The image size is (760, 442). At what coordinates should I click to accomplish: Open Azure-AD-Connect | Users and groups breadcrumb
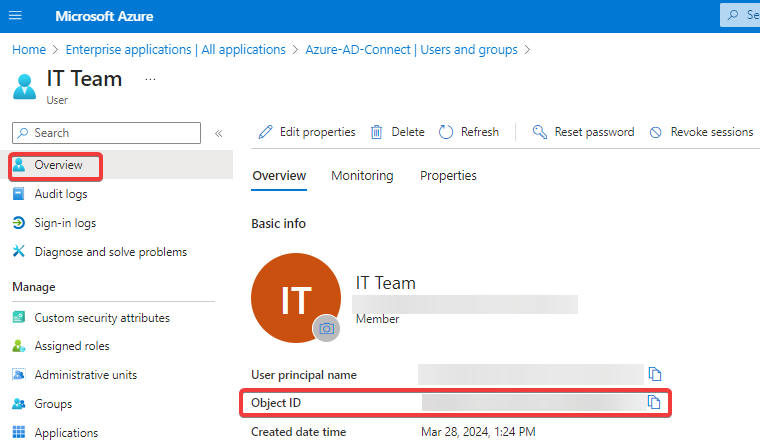(x=412, y=50)
